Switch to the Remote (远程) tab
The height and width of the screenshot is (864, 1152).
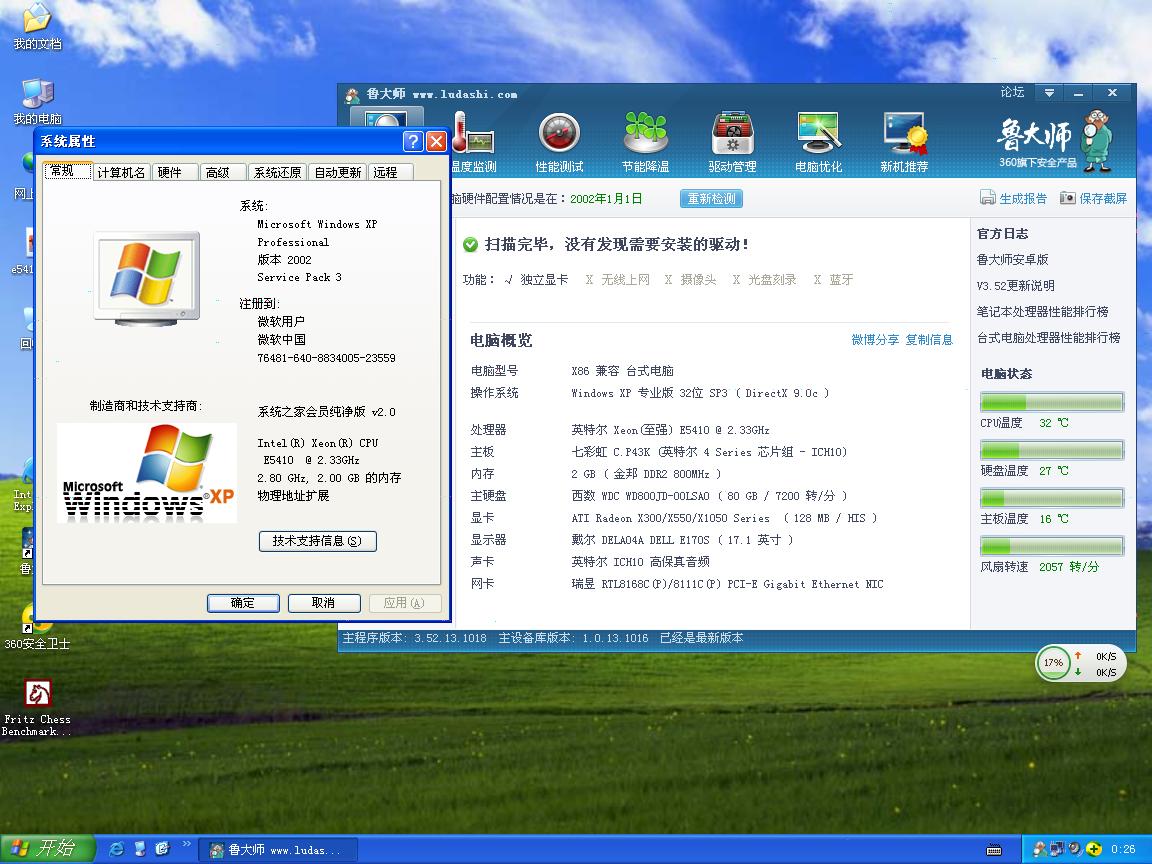[390, 173]
